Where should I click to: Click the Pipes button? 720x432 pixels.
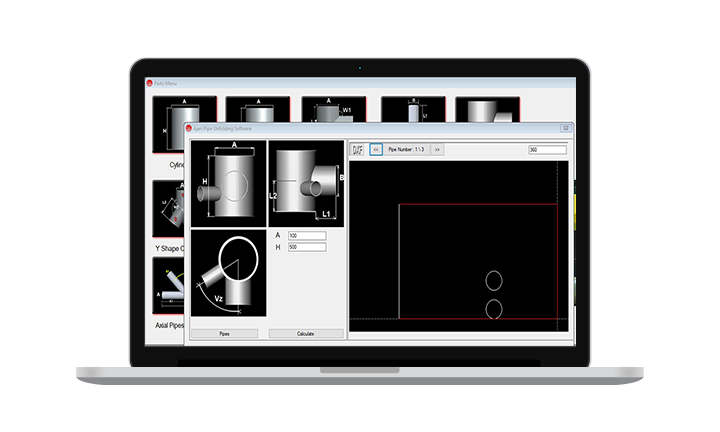click(225, 334)
